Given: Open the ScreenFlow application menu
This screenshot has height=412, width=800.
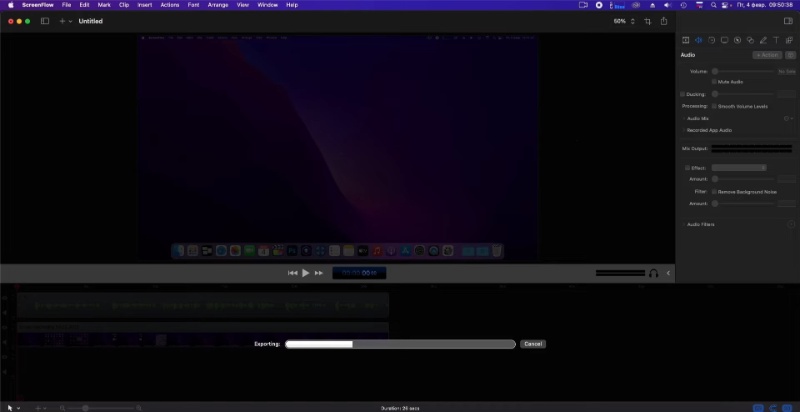Looking at the screenshot, I should (x=38, y=5).
